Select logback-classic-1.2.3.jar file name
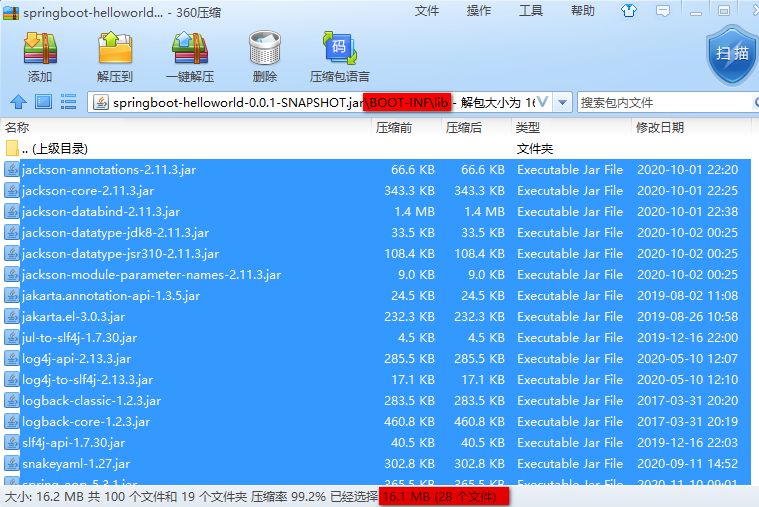The height and width of the screenshot is (507, 759). (x=91, y=400)
